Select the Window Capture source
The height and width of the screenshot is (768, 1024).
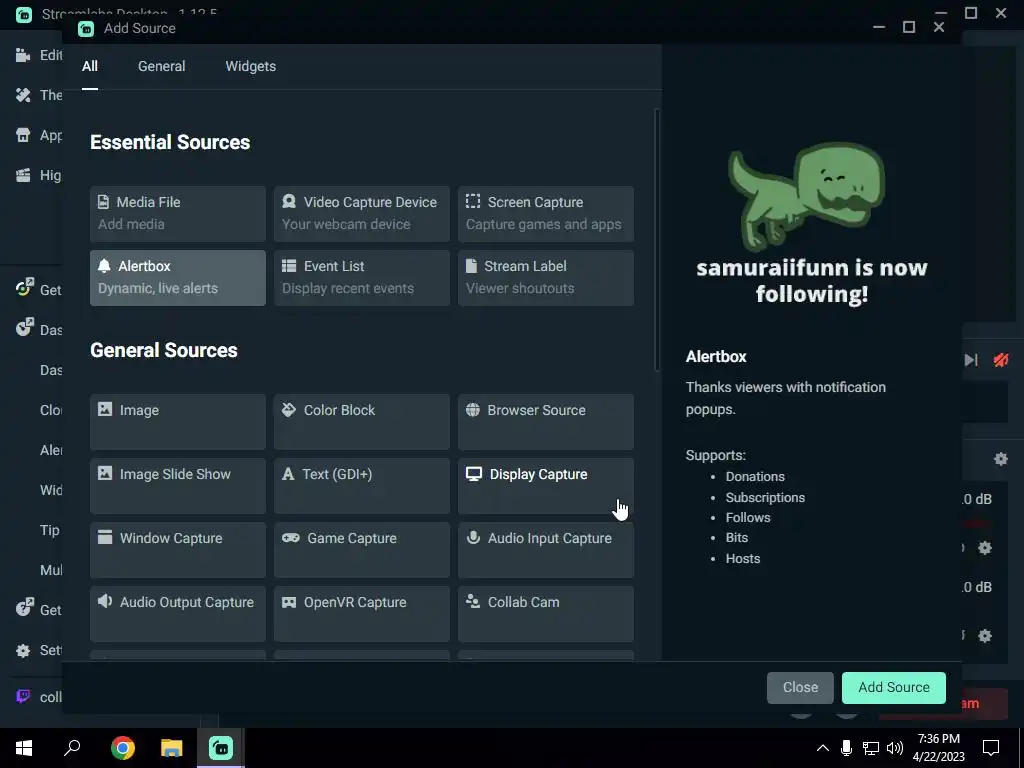click(178, 549)
